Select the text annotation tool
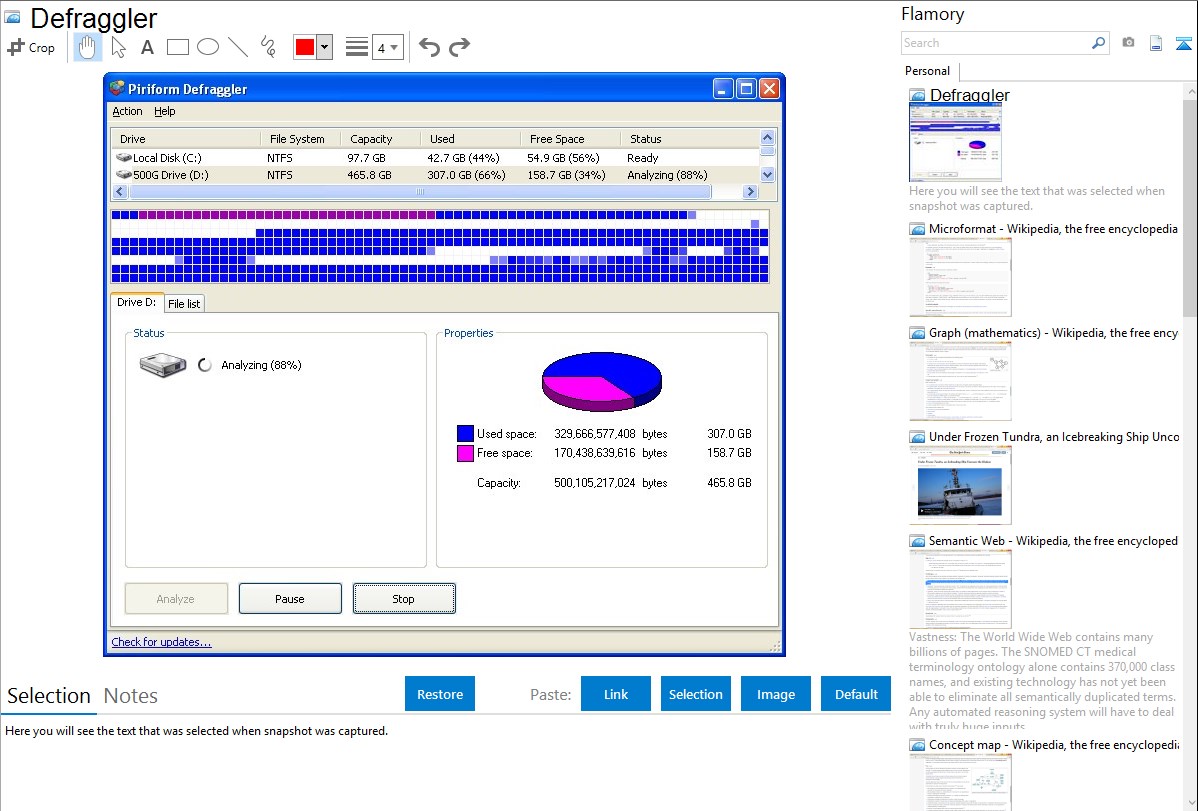This screenshot has height=811, width=1198. (147, 47)
